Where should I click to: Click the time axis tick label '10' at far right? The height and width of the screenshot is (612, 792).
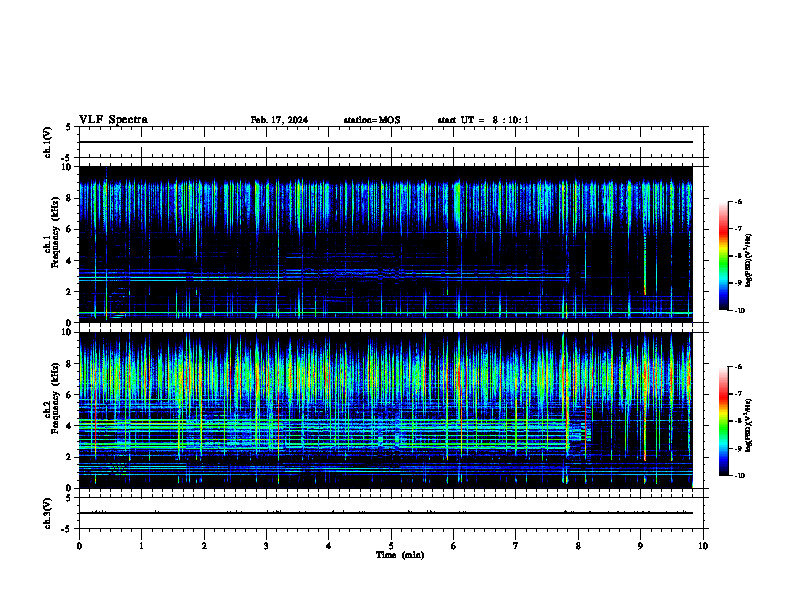pyautogui.click(x=703, y=546)
